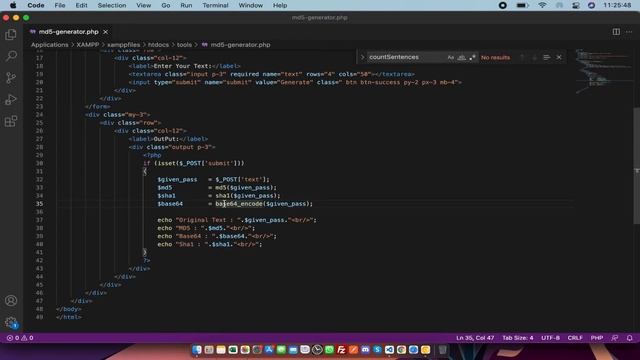Click the feedback icon in status bar
Image resolution: width=640 pixels, height=360 pixels.
coord(615,338)
